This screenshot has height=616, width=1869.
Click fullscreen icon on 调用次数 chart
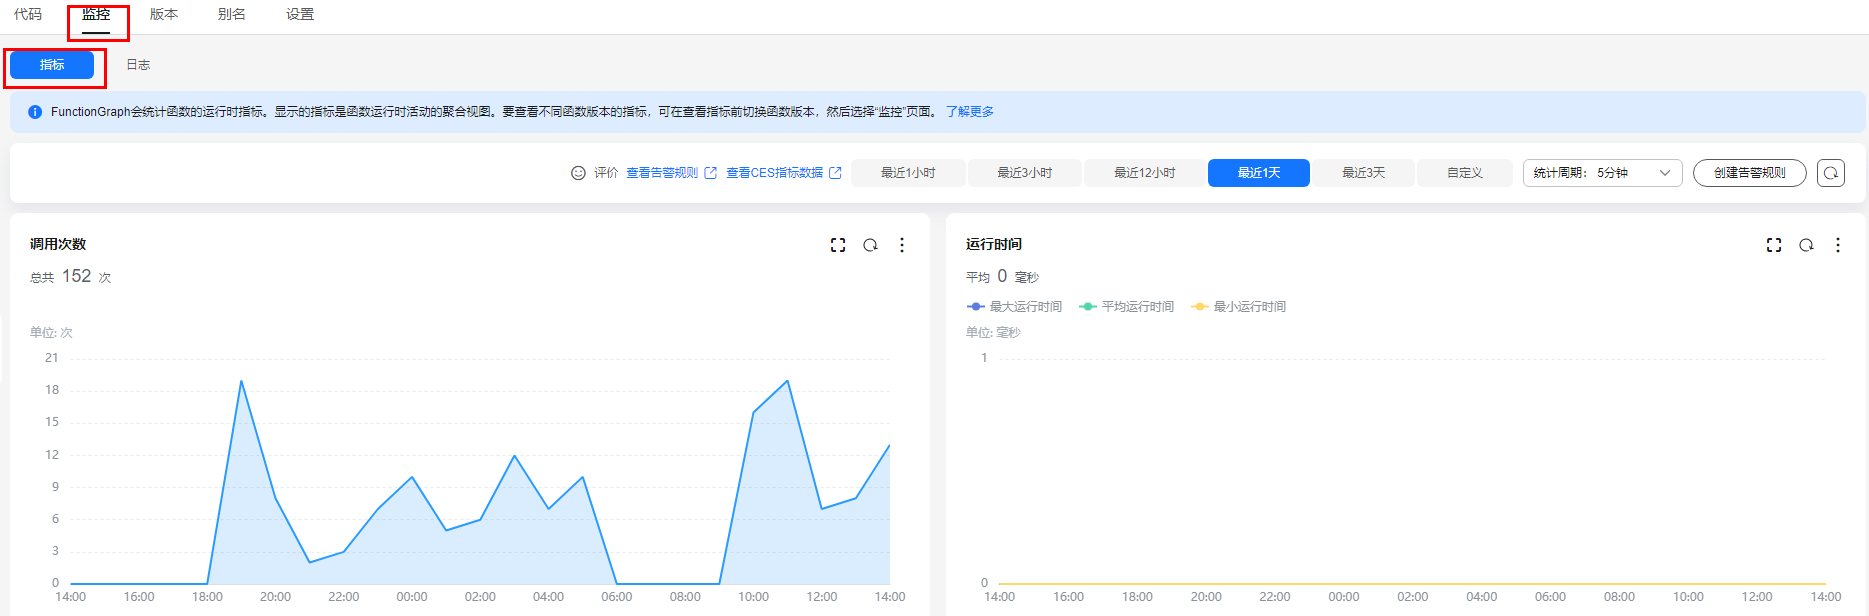(x=838, y=245)
